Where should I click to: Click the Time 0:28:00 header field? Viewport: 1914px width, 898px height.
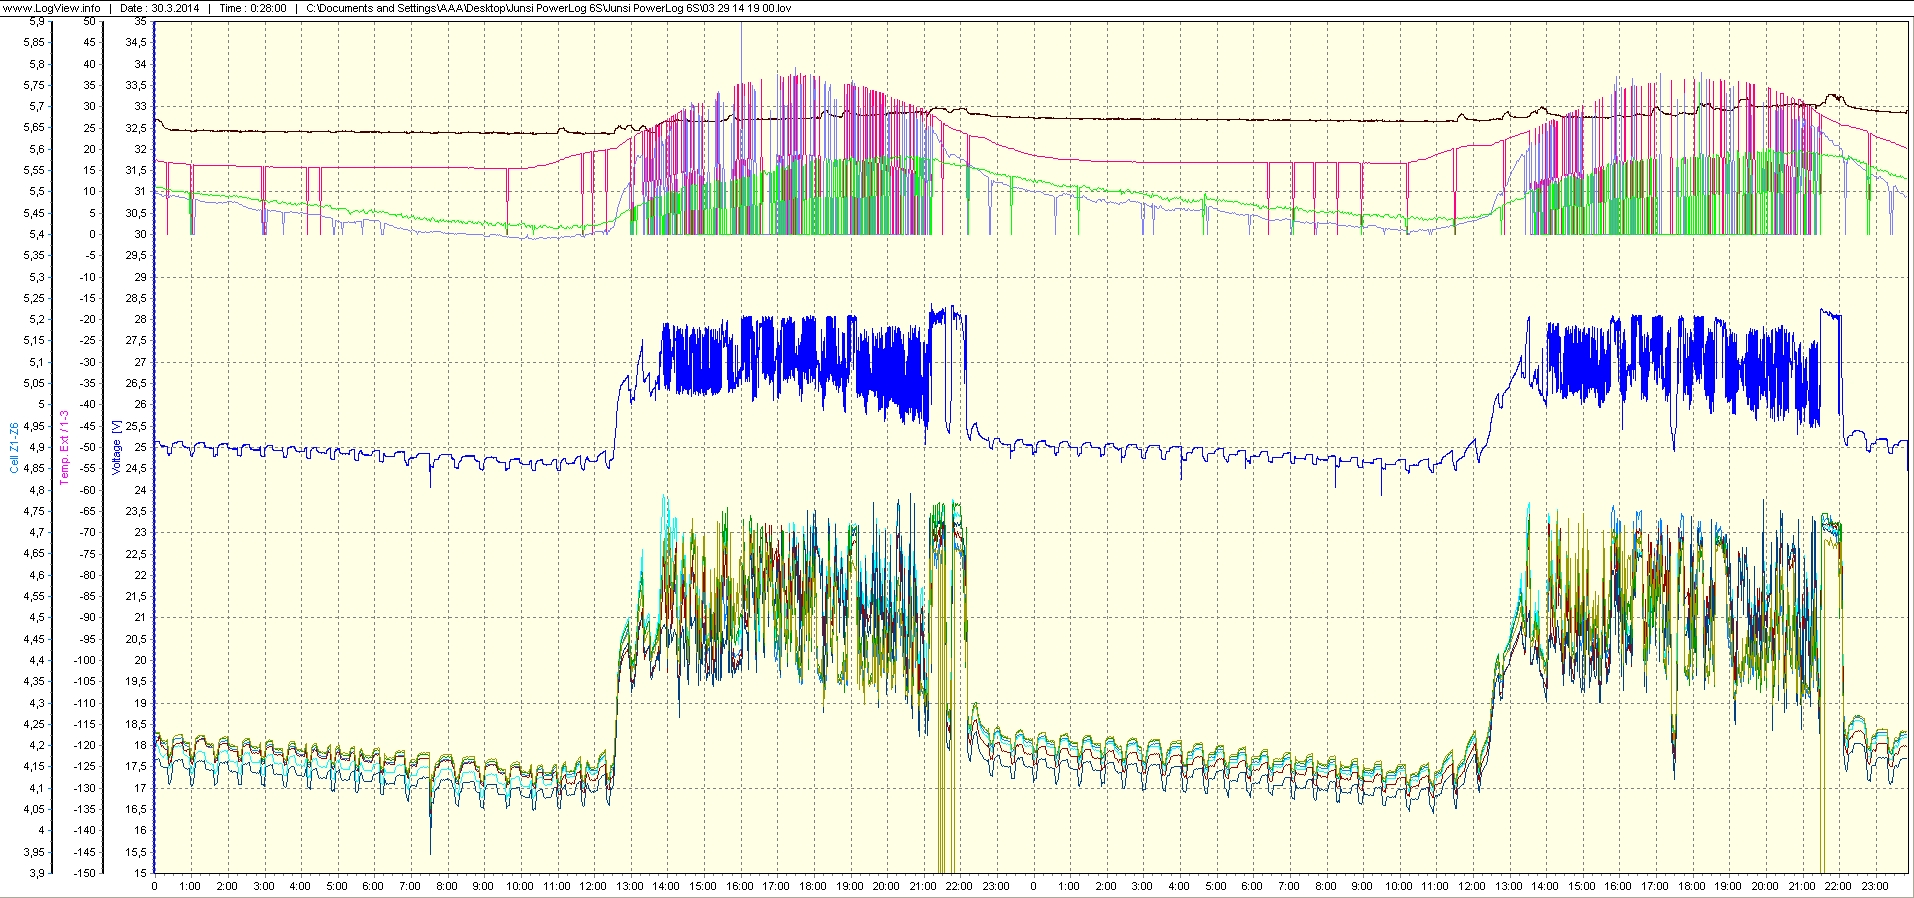click(252, 8)
